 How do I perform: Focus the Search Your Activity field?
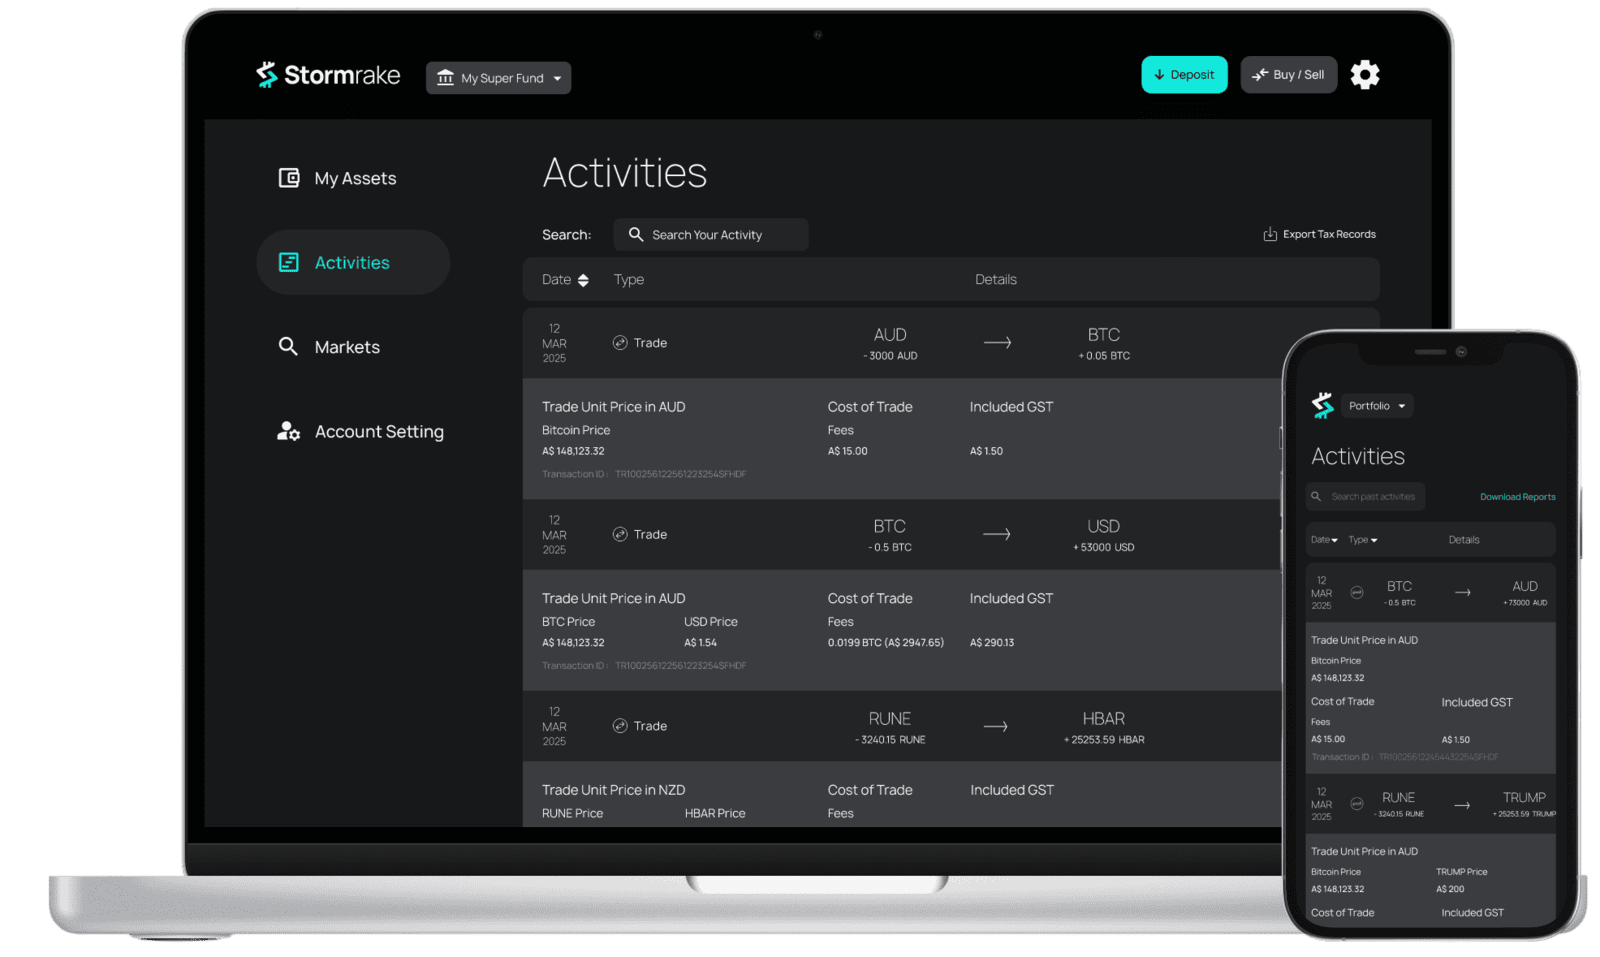coord(711,235)
